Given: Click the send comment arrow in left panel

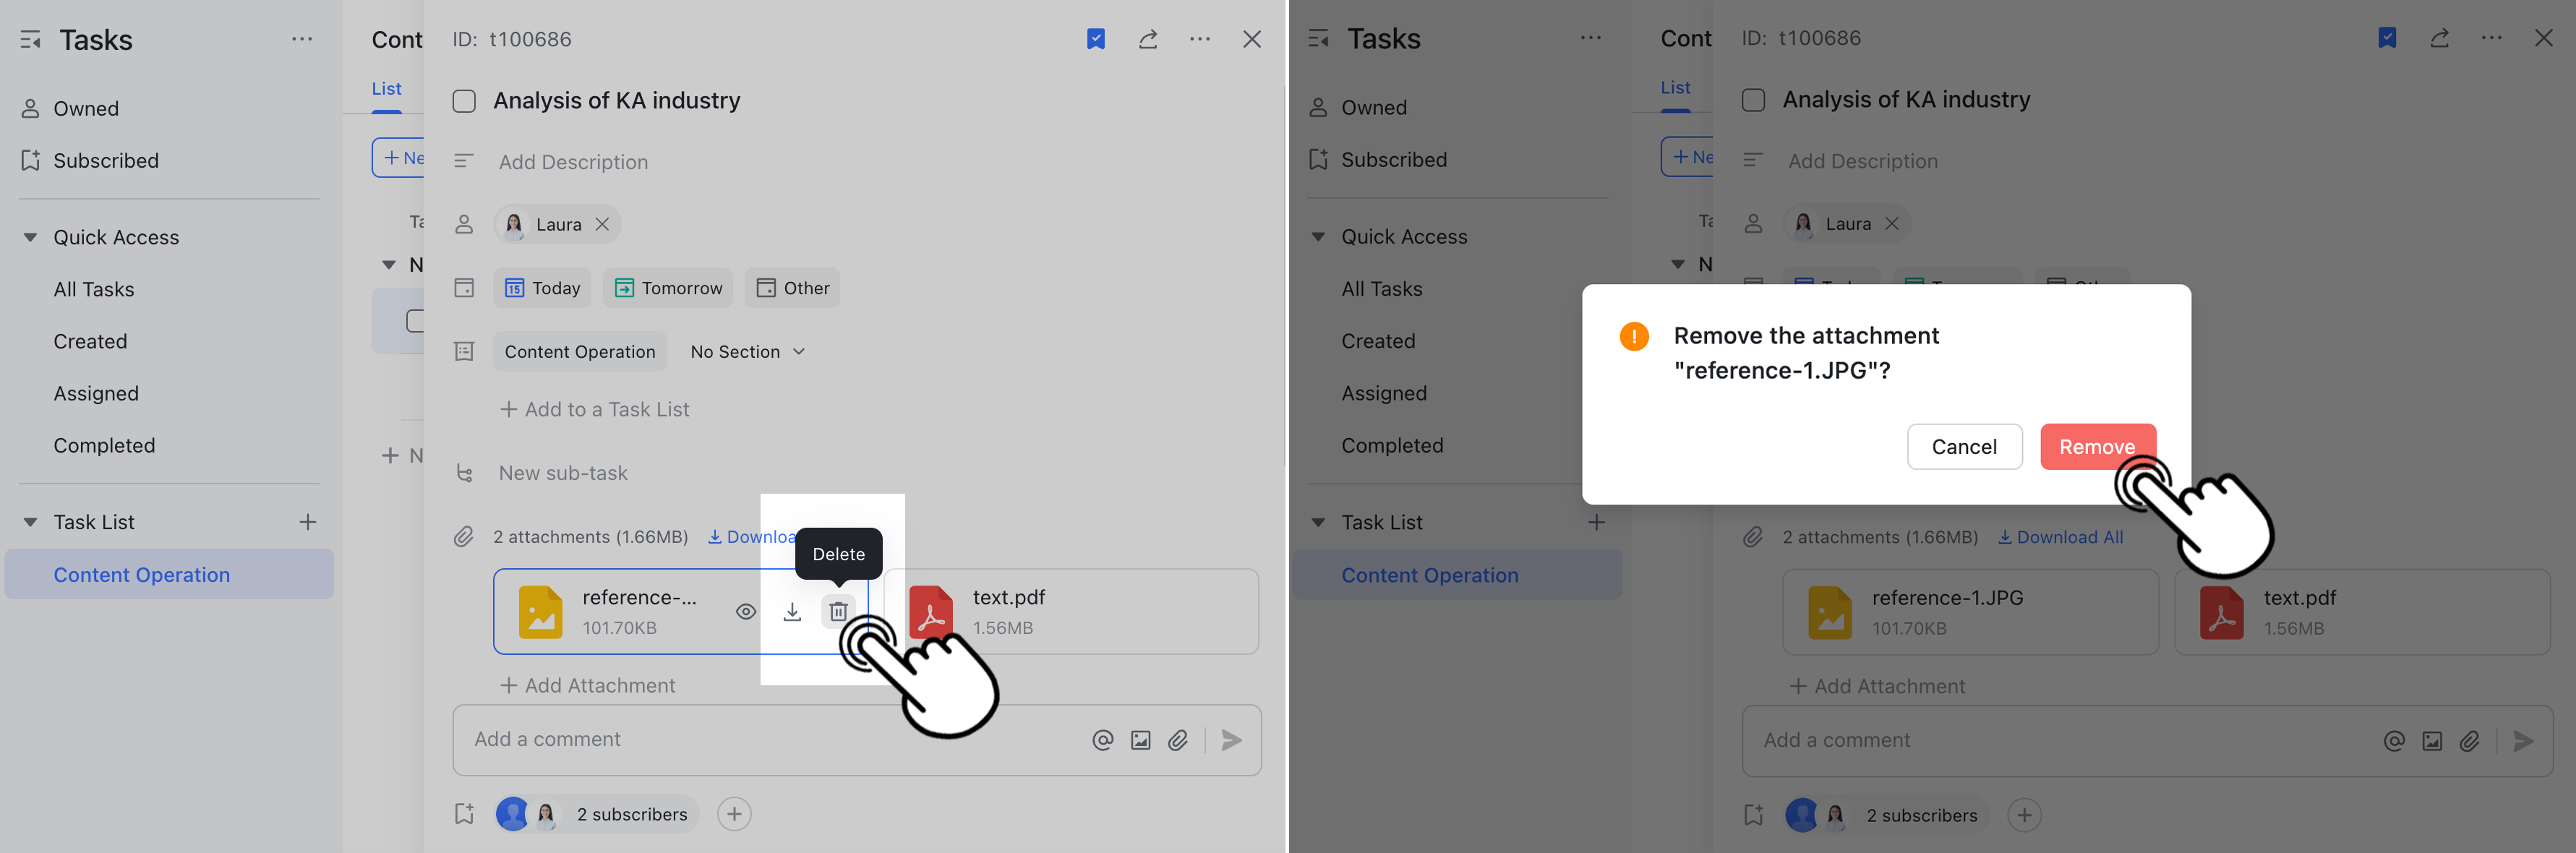Looking at the screenshot, I should click(1232, 740).
